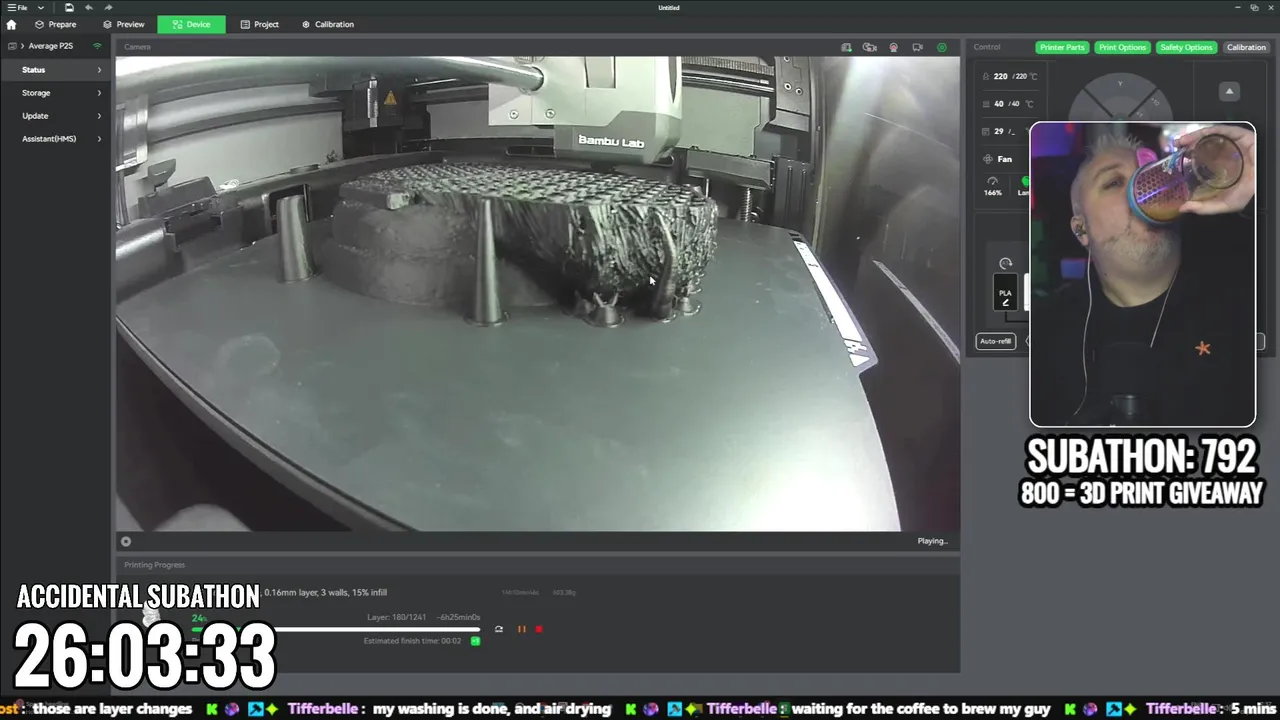The image size is (1280, 720).
Task: Click the print progress bar
Action: [336, 629]
